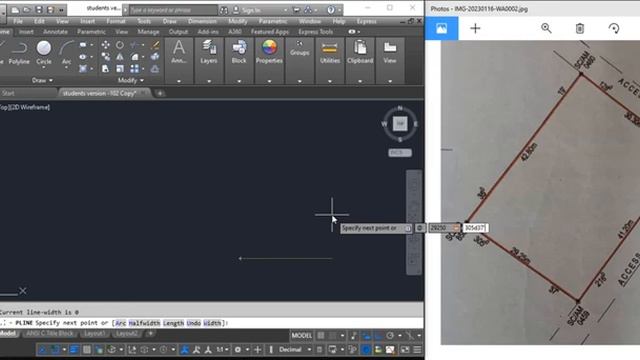Open the Layers panel button
This screenshot has height=360, width=640.
click(209, 52)
